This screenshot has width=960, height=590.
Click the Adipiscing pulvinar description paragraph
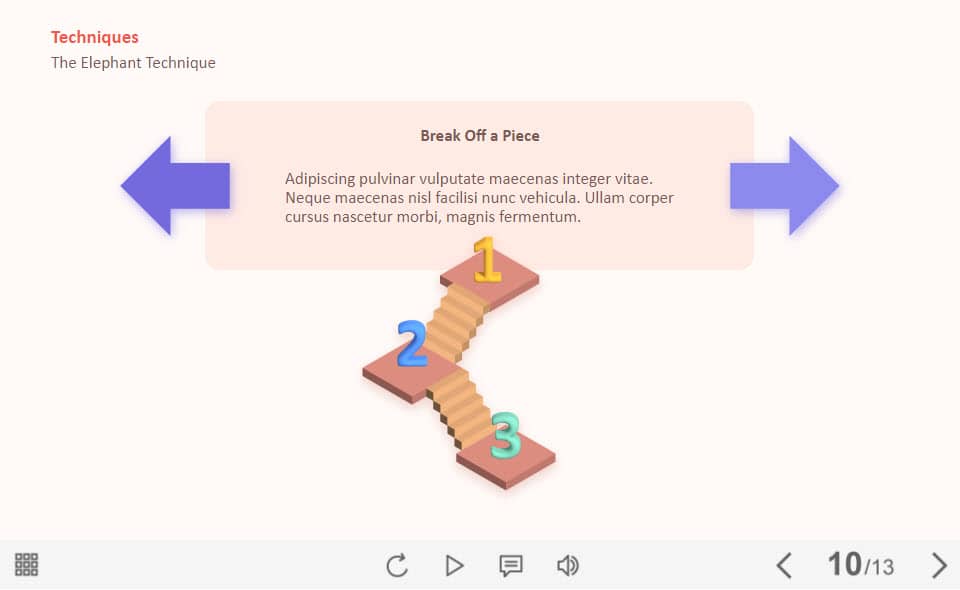tap(479, 198)
